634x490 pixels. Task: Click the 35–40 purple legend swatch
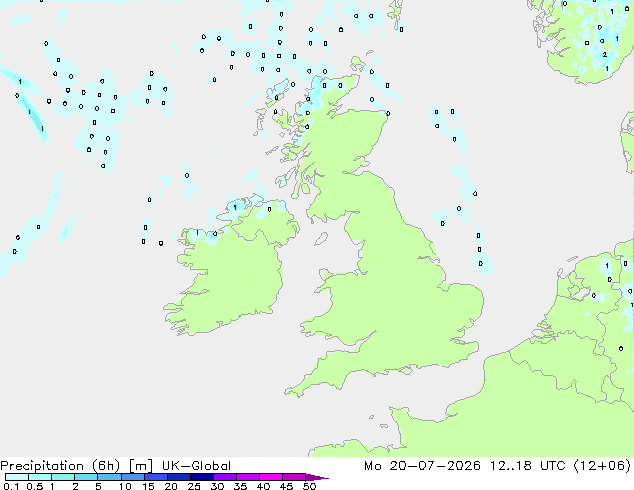pos(247,477)
